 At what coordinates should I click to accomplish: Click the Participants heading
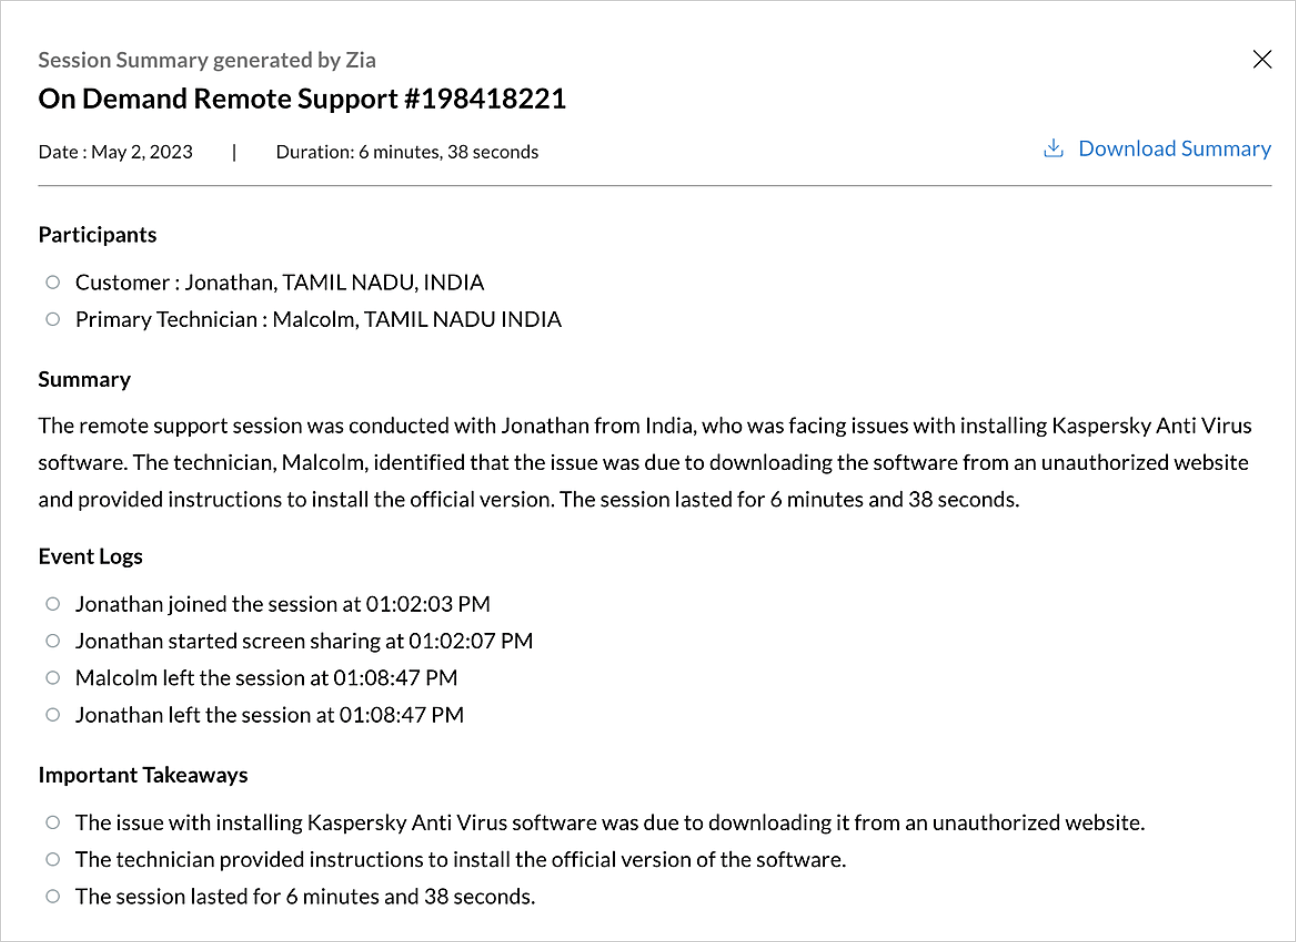(x=97, y=235)
